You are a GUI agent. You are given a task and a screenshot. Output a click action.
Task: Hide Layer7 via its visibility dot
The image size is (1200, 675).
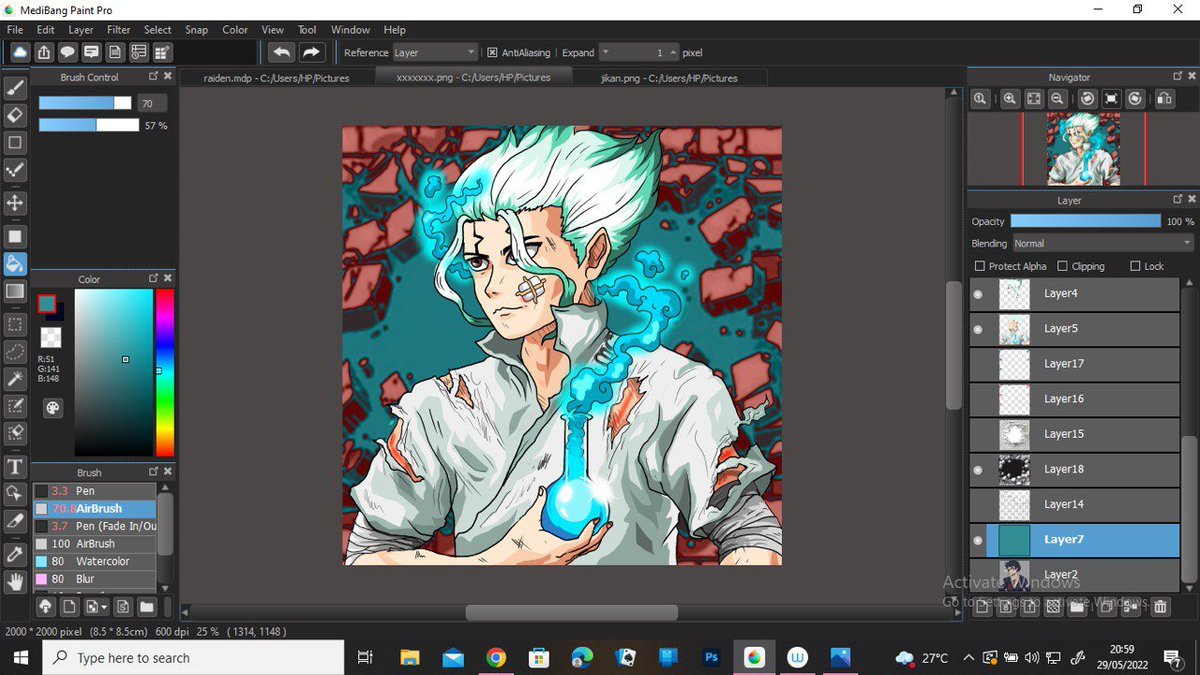pyautogui.click(x=978, y=540)
